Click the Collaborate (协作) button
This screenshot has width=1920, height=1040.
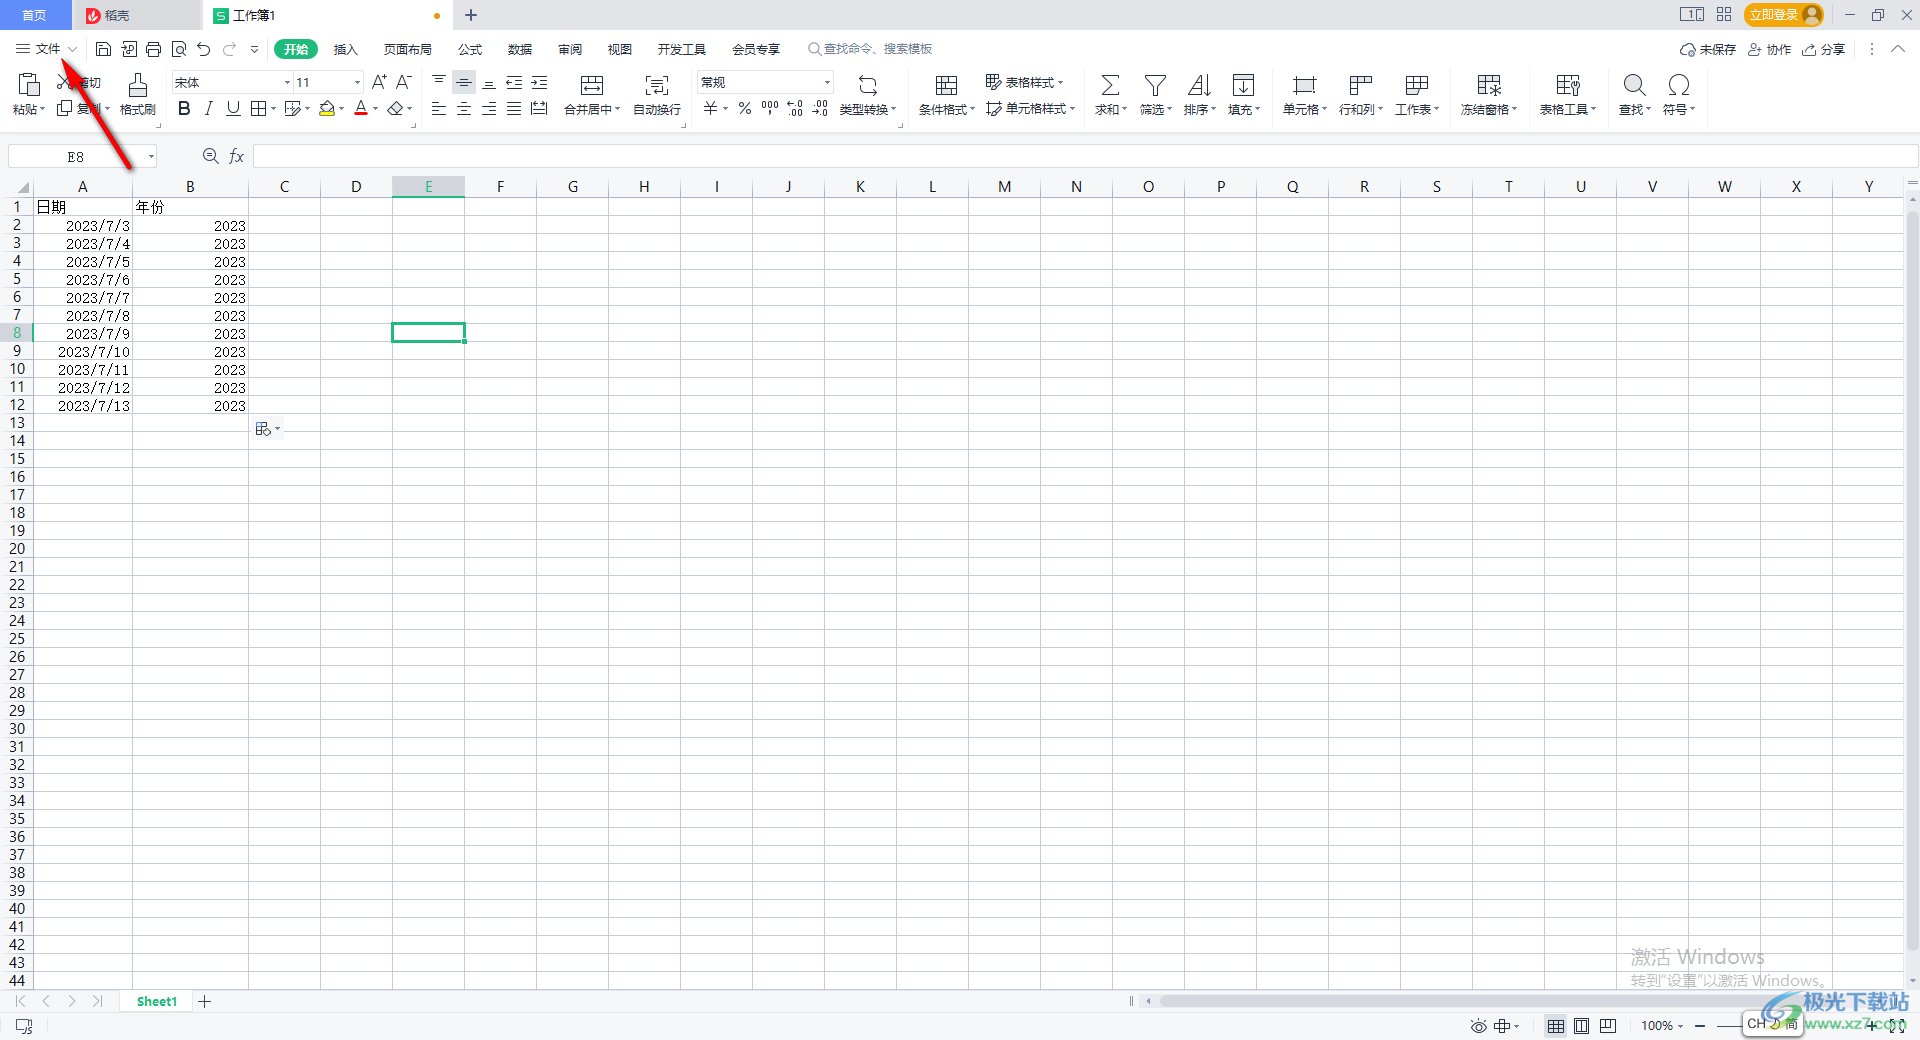pyautogui.click(x=1769, y=49)
